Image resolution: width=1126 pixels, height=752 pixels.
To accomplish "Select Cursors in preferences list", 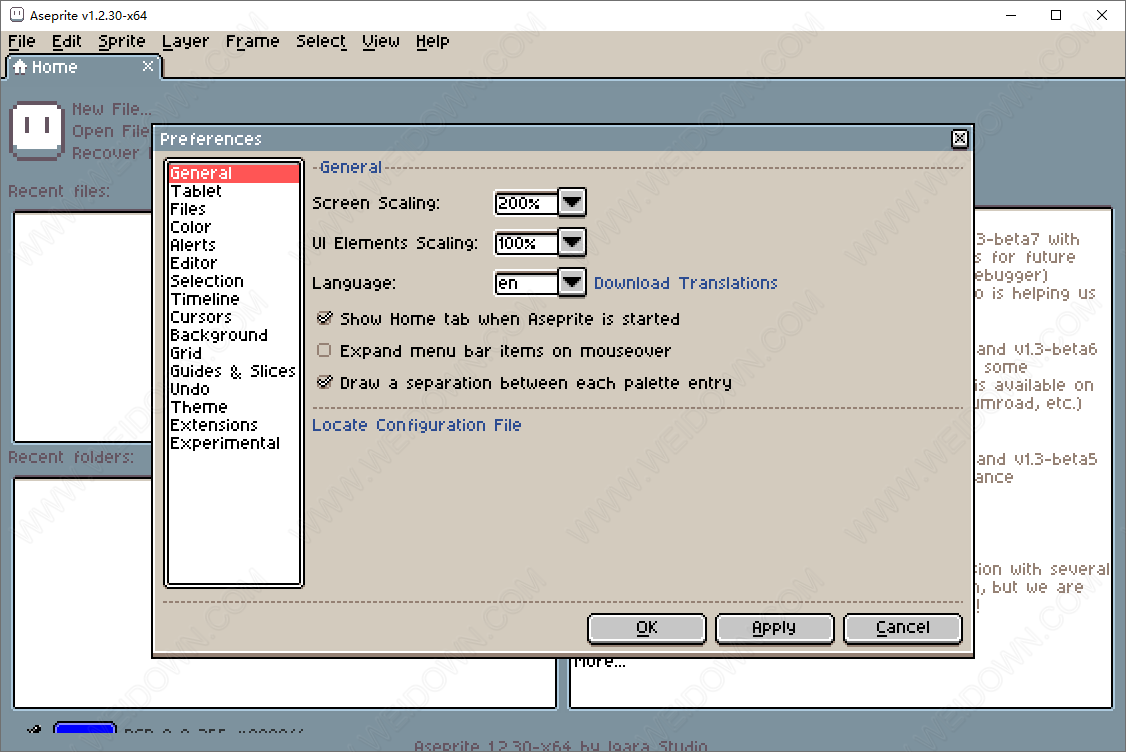I will pos(233,317).
